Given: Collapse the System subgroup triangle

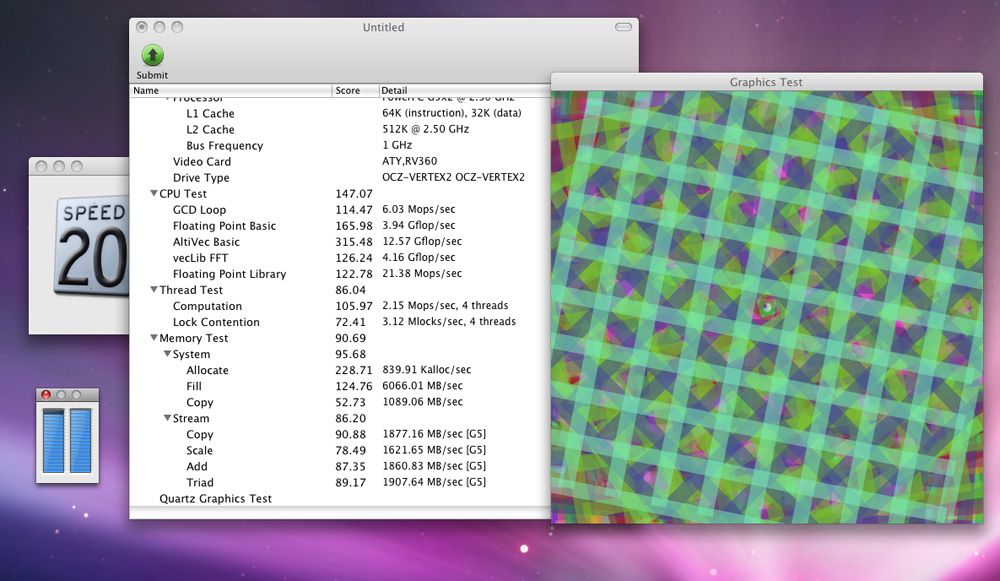Looking at the screenshot, I should 167,354.
